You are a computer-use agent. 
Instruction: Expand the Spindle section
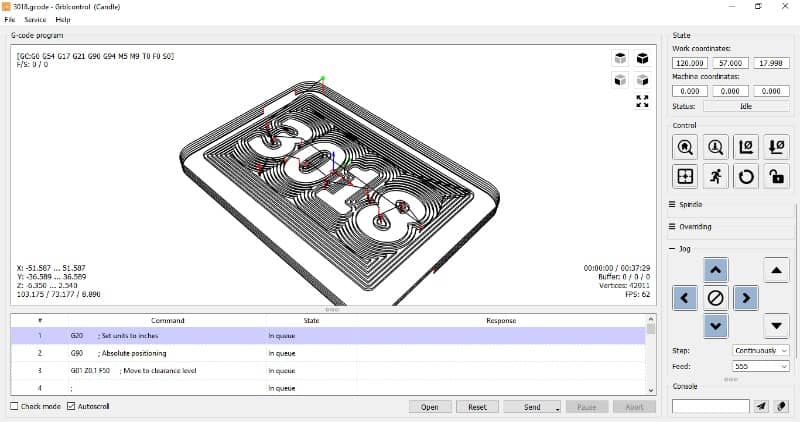click(x=692, y=204)
